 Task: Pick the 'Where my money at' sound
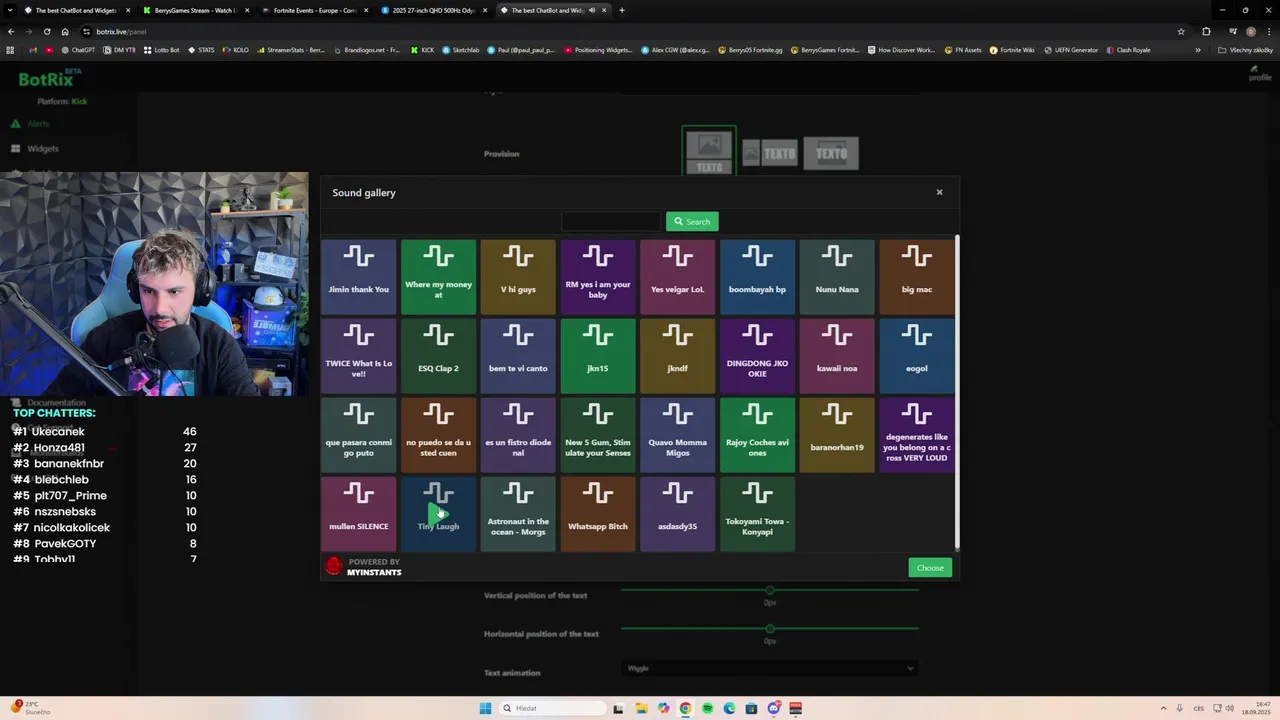(x=438, y=276)
